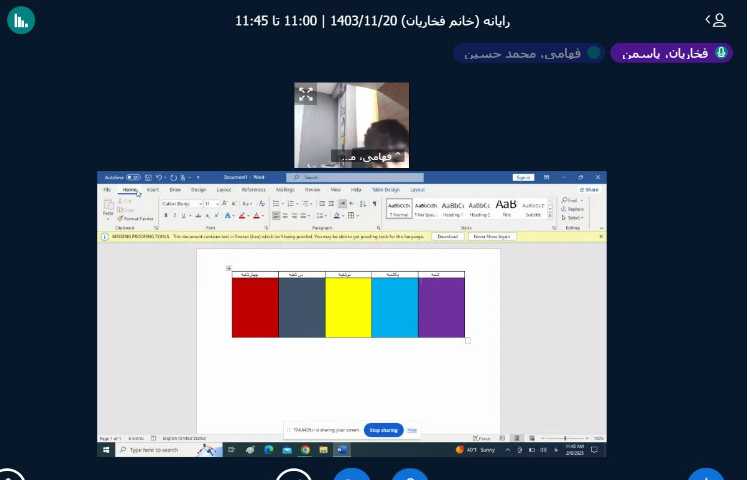750x480 pixels.
Task: Select the Heading 1 style
Action: (452, 208)
